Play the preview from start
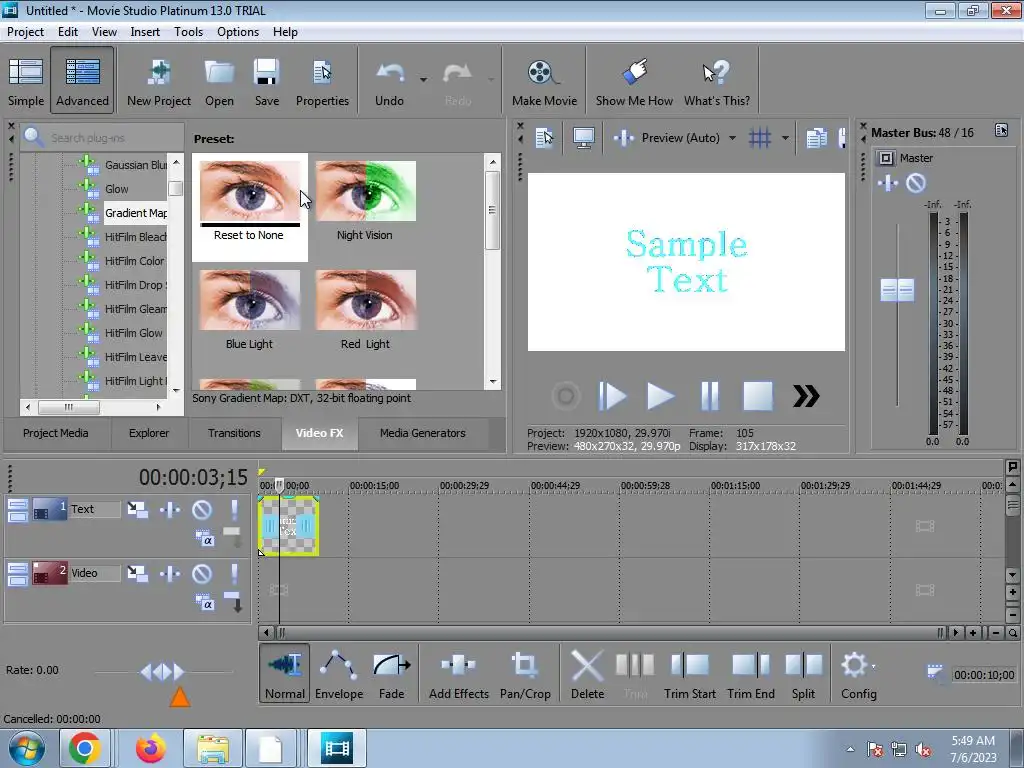Image resolution: width=1024 pixels, height=768 pixels. [x=612, y=396]
